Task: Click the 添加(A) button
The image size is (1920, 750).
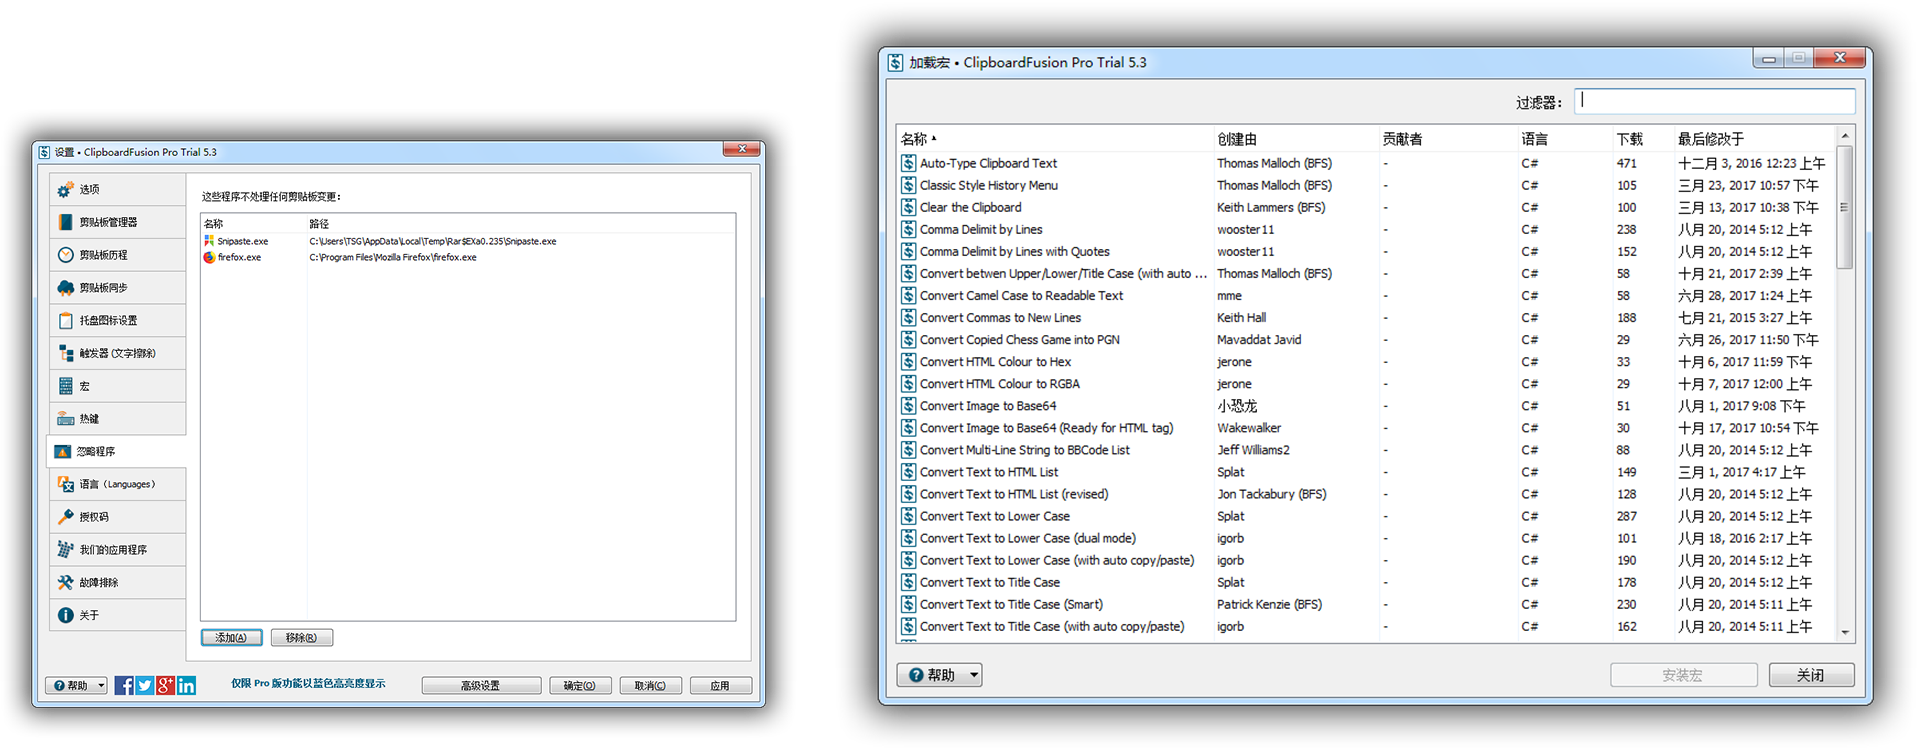Action: pyautogui.click(x=231, y=638)
